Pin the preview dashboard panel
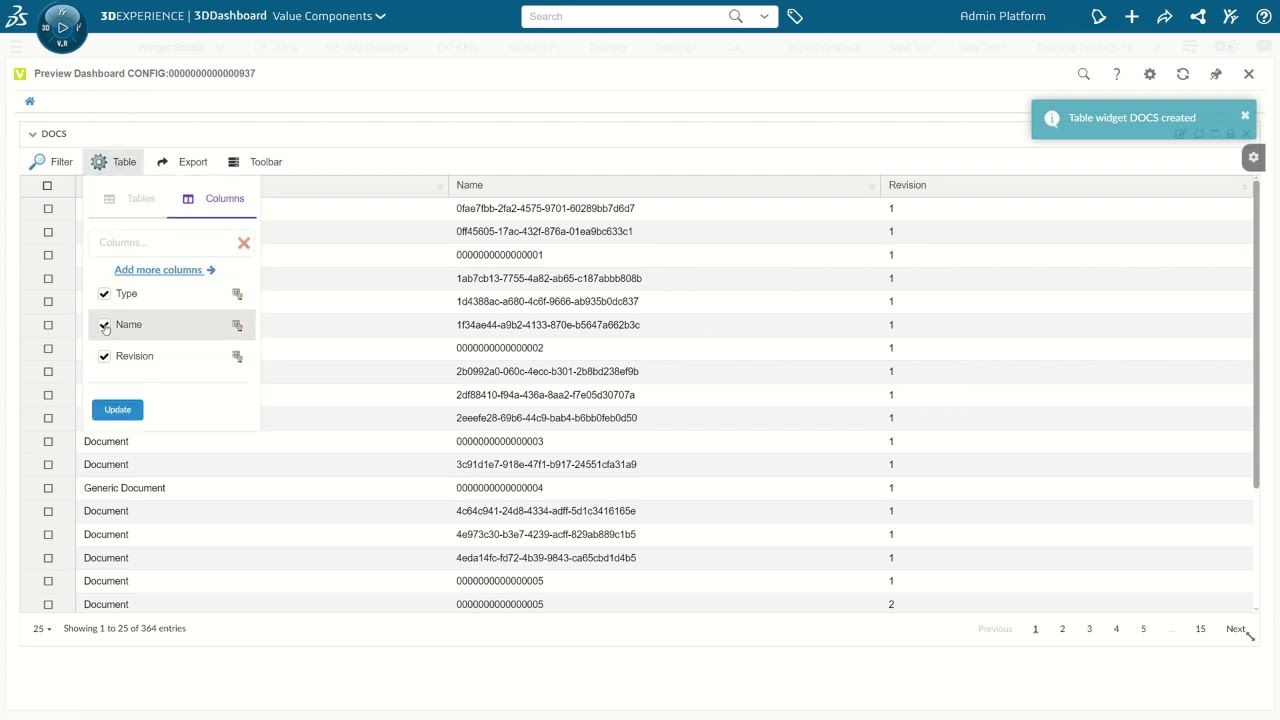The image size is (1280, 720). point(1216,74)
